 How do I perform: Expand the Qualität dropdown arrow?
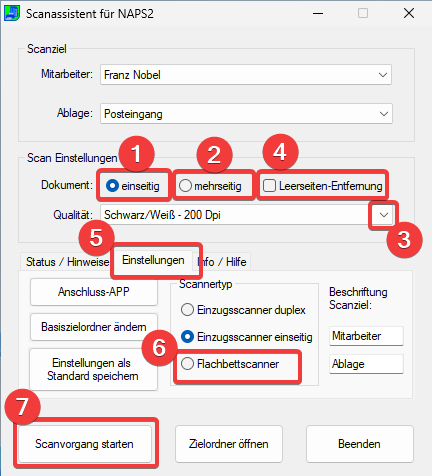(x=384, y=215)
